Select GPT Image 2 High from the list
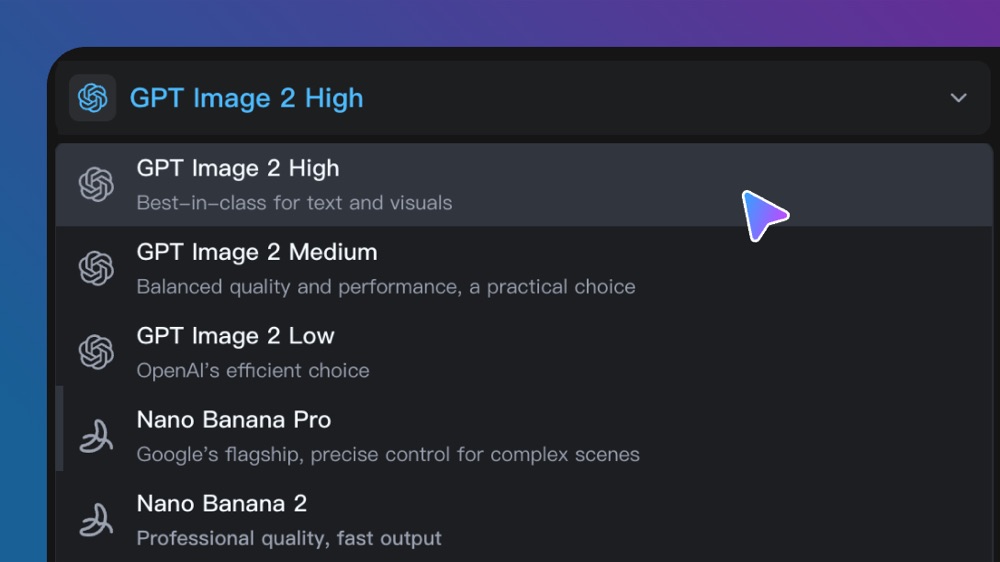The height and width of the screenshot is (562, 1000). click(x=524, y=184)
